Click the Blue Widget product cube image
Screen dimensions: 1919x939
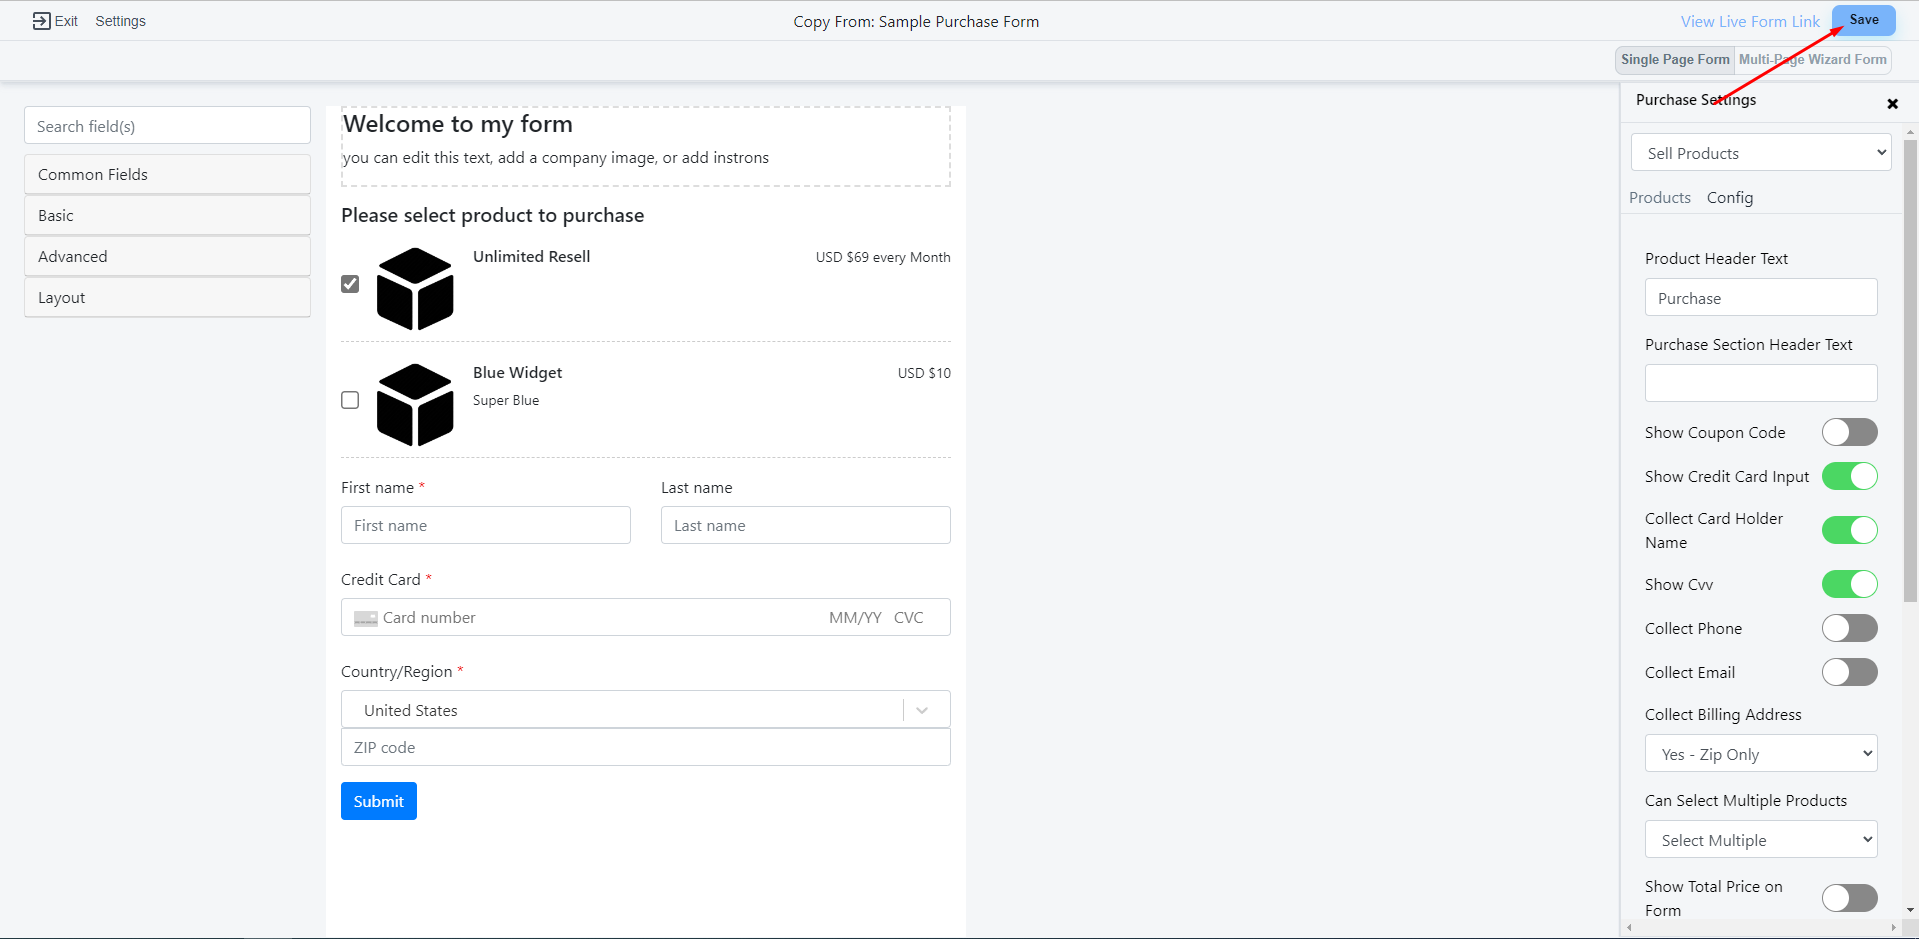coord(415,405)
